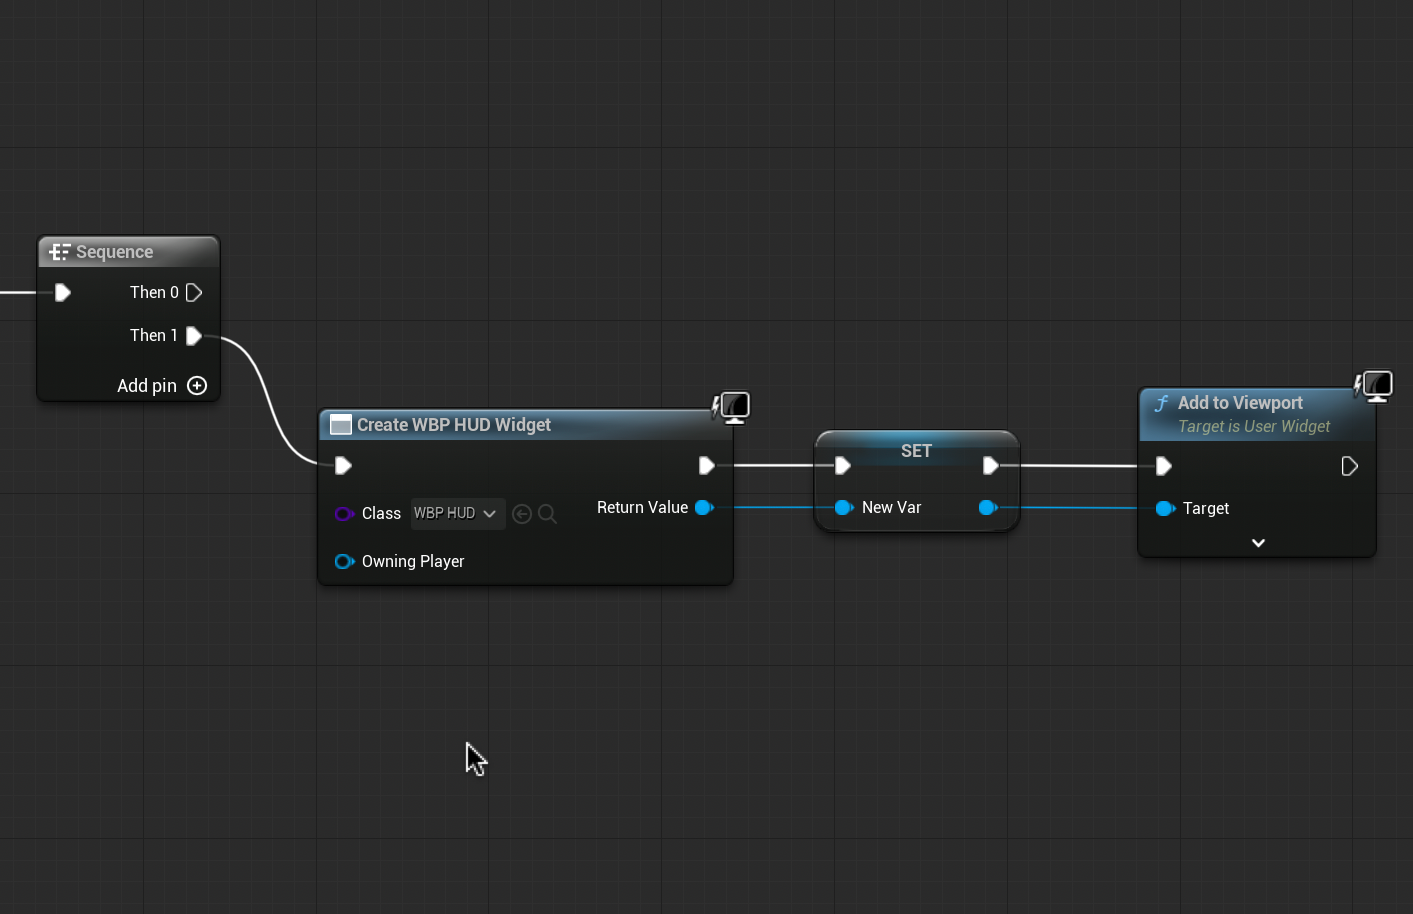Click the use-selected-asset arrow beside Class
Viewport: 1413px width, 914px height.
coord(522,514)
